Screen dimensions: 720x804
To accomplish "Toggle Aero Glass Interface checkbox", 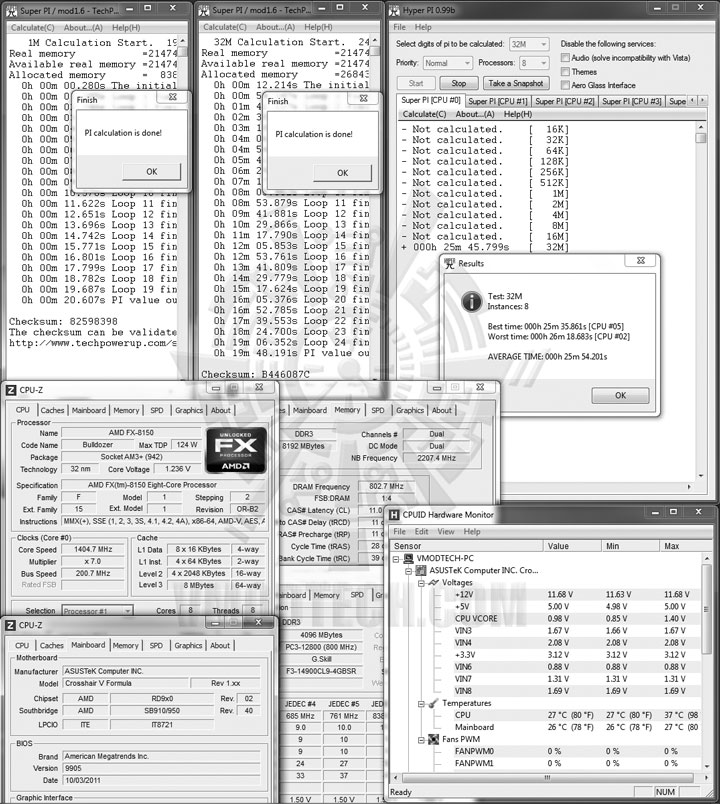I will click(x=565, y=85).
